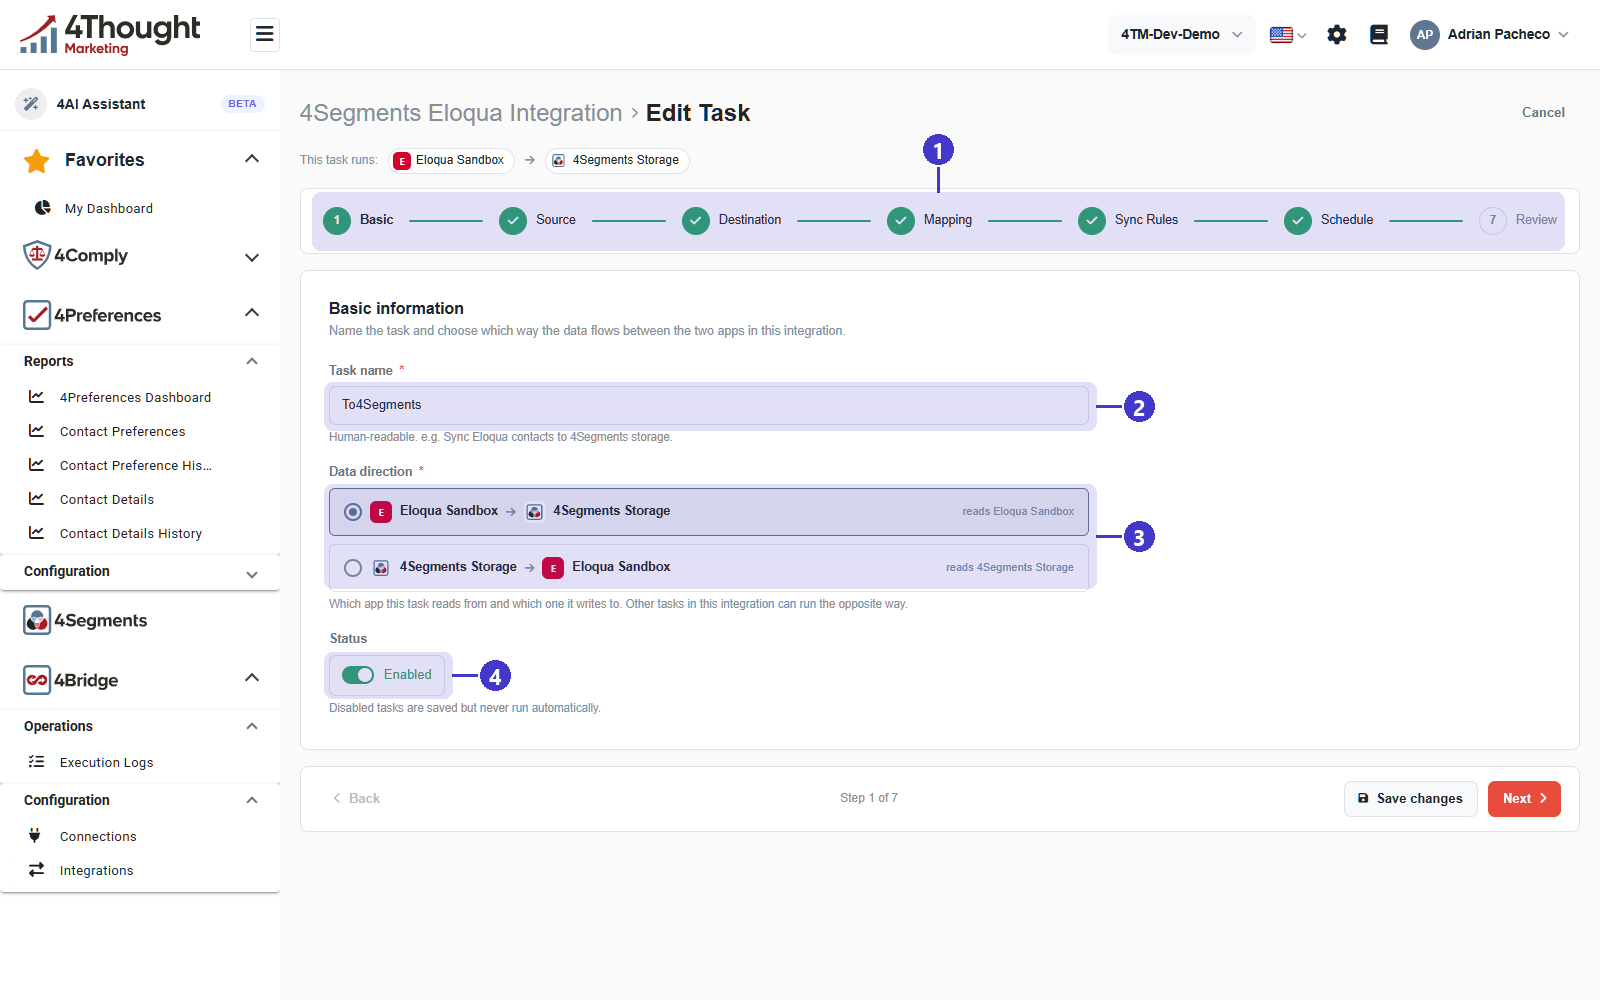Collapse the 4Bridge section

coord(252,678)
